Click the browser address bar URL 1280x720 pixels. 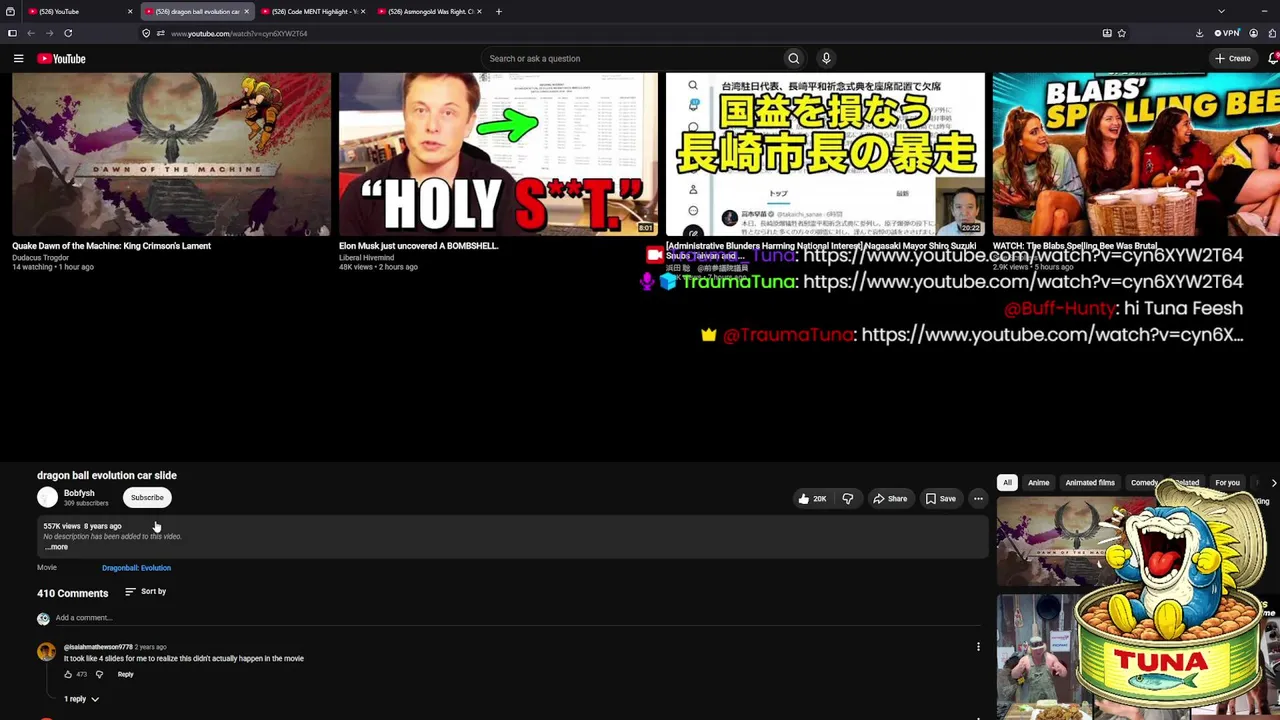(239, 33)
